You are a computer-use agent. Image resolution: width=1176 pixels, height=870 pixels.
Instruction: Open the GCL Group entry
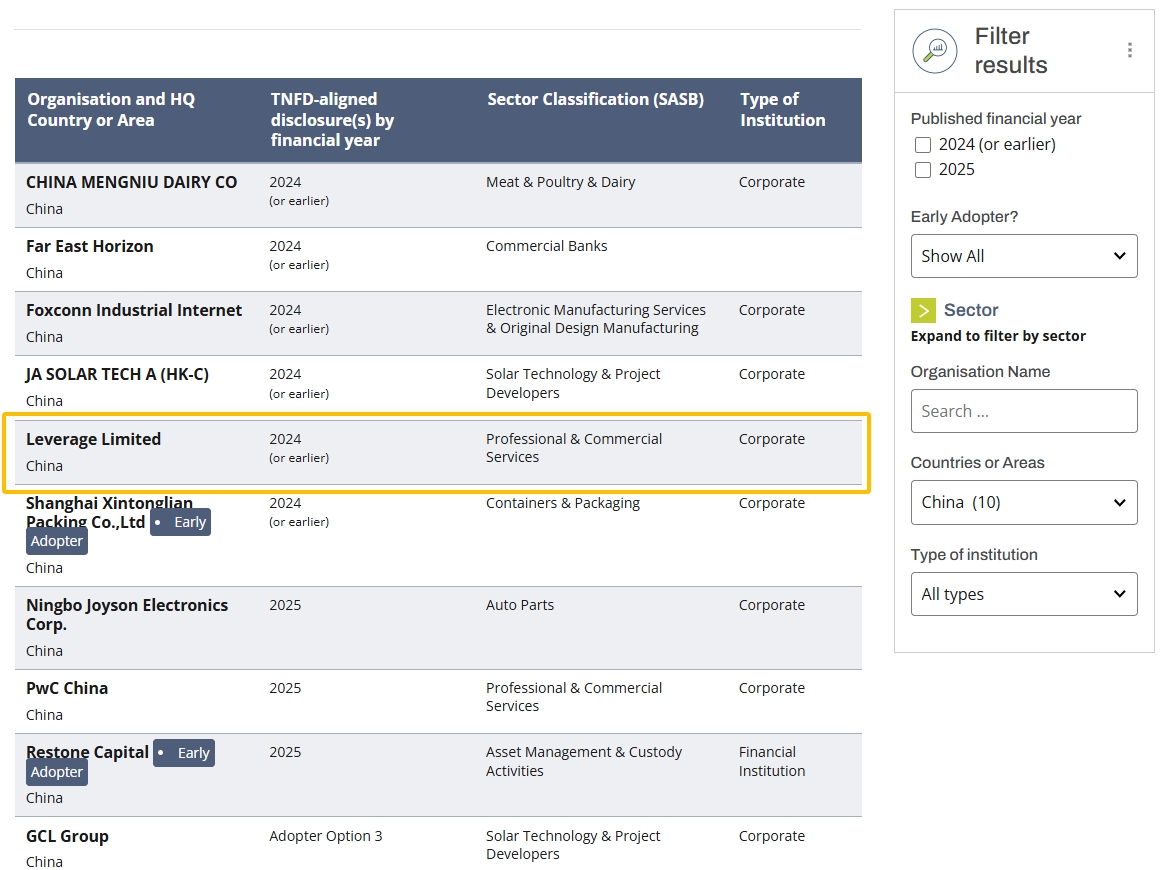coord(67,836)
